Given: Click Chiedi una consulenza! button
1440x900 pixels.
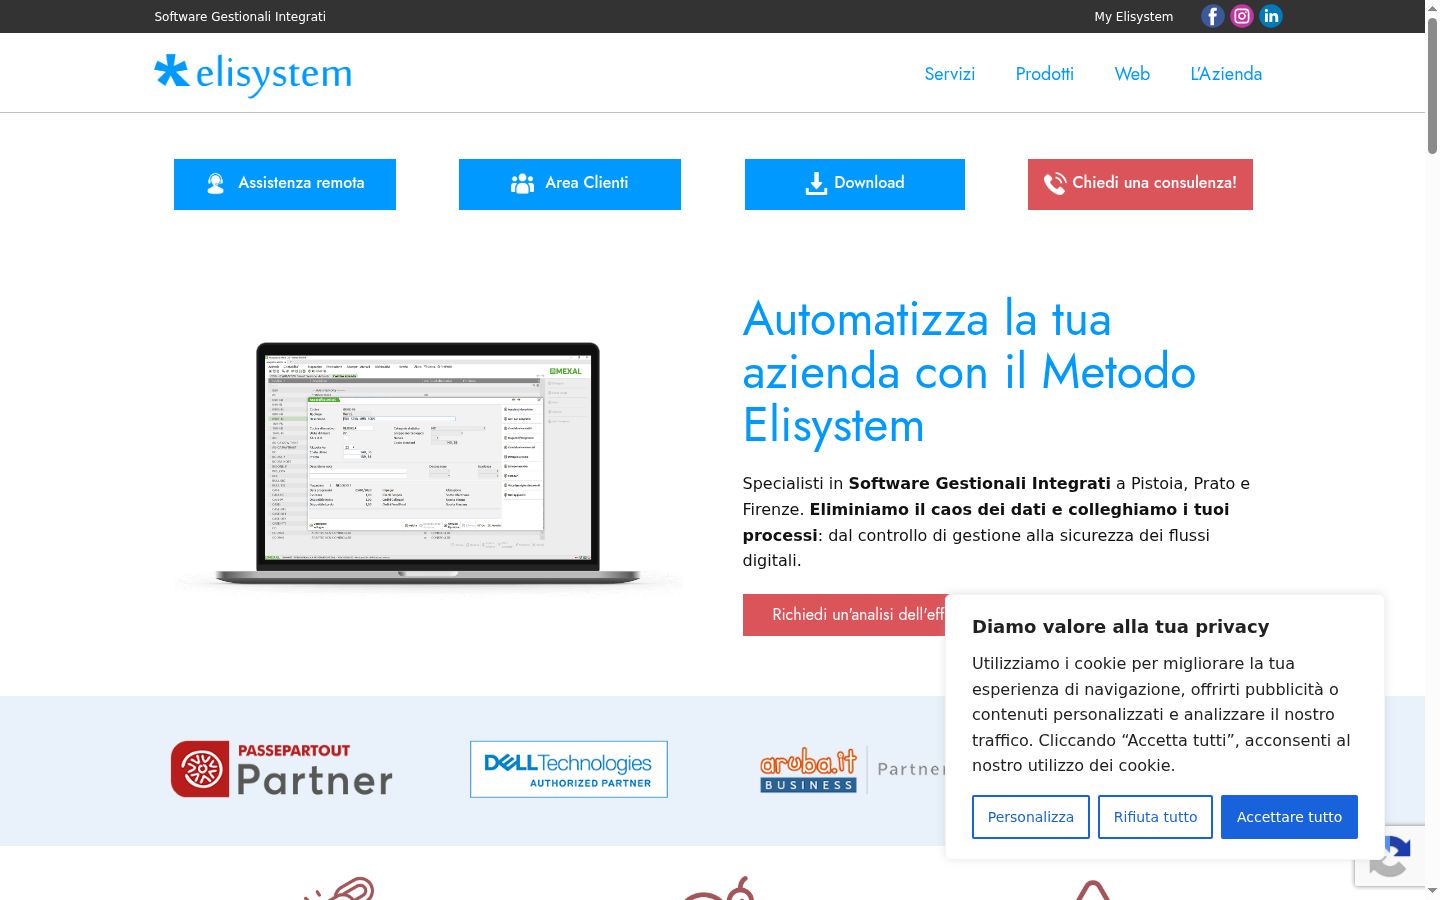Looking at the screenshot, I should tap(1140, 184).
